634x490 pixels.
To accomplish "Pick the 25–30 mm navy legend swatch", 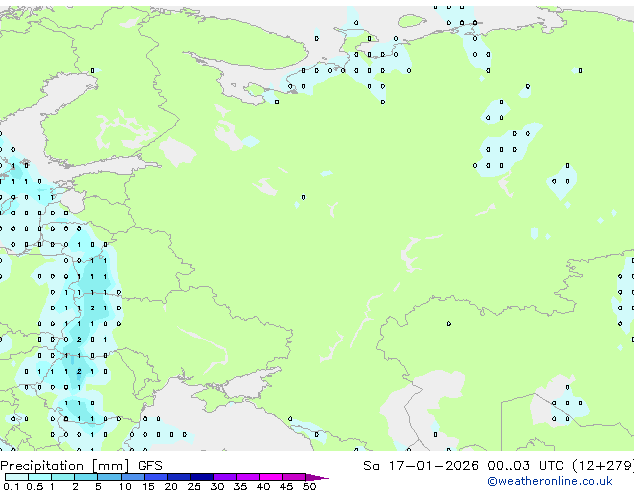I will click(x=202, y=477).
